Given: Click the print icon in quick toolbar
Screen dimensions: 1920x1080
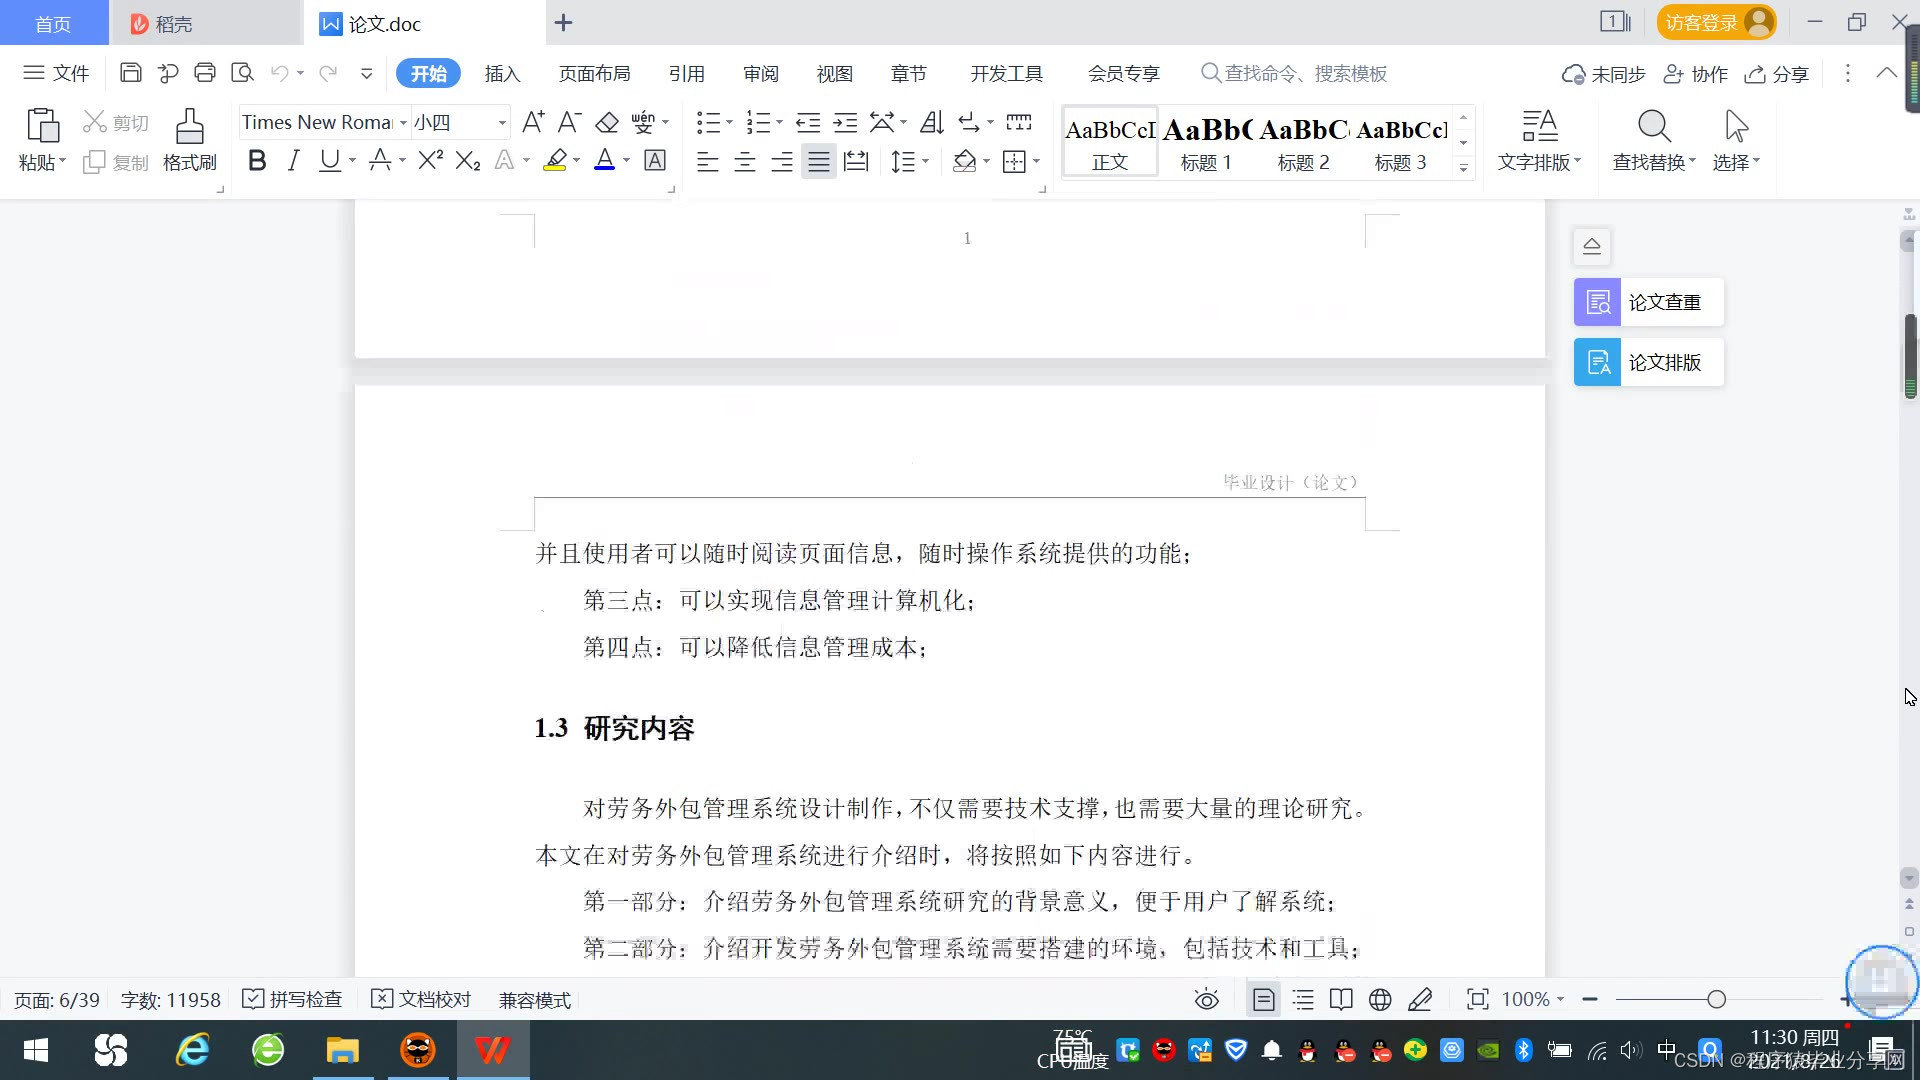Looking at the screenshot, I should (205, 73).
